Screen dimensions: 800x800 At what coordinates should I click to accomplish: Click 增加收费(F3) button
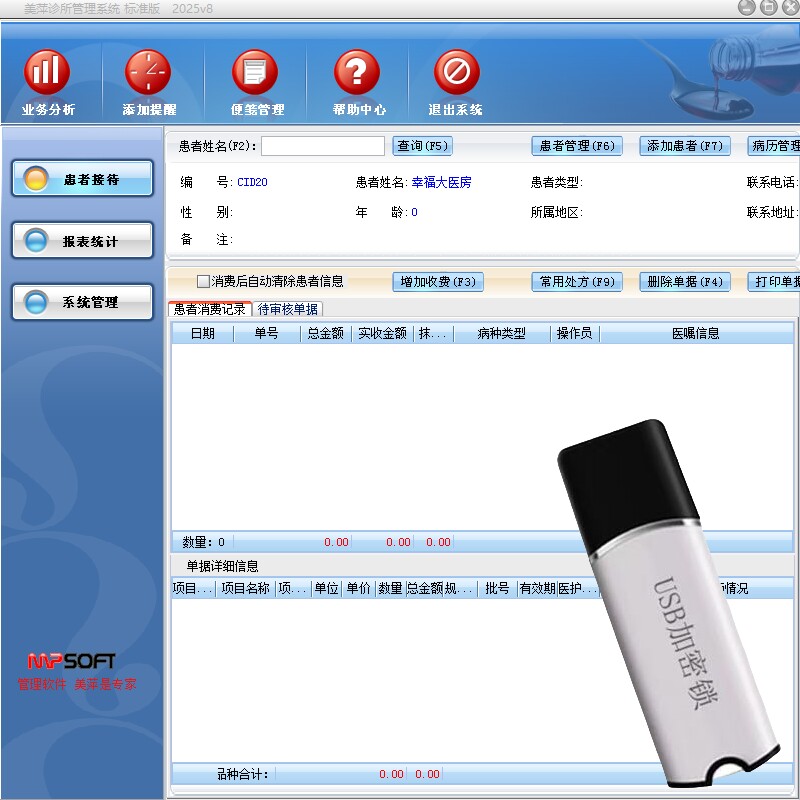438,282
